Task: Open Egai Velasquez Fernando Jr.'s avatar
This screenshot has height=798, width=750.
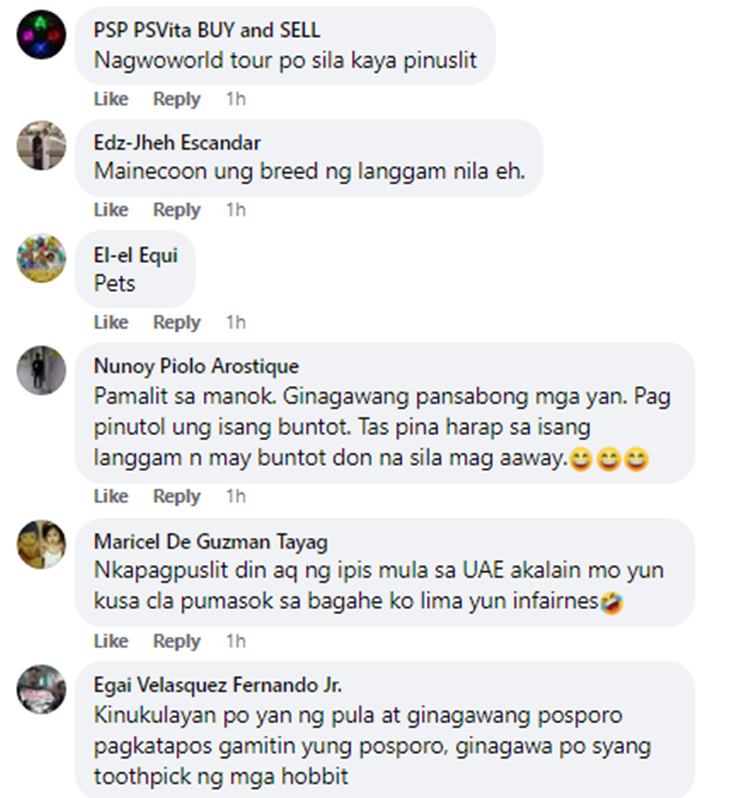Action: point(41,689)
